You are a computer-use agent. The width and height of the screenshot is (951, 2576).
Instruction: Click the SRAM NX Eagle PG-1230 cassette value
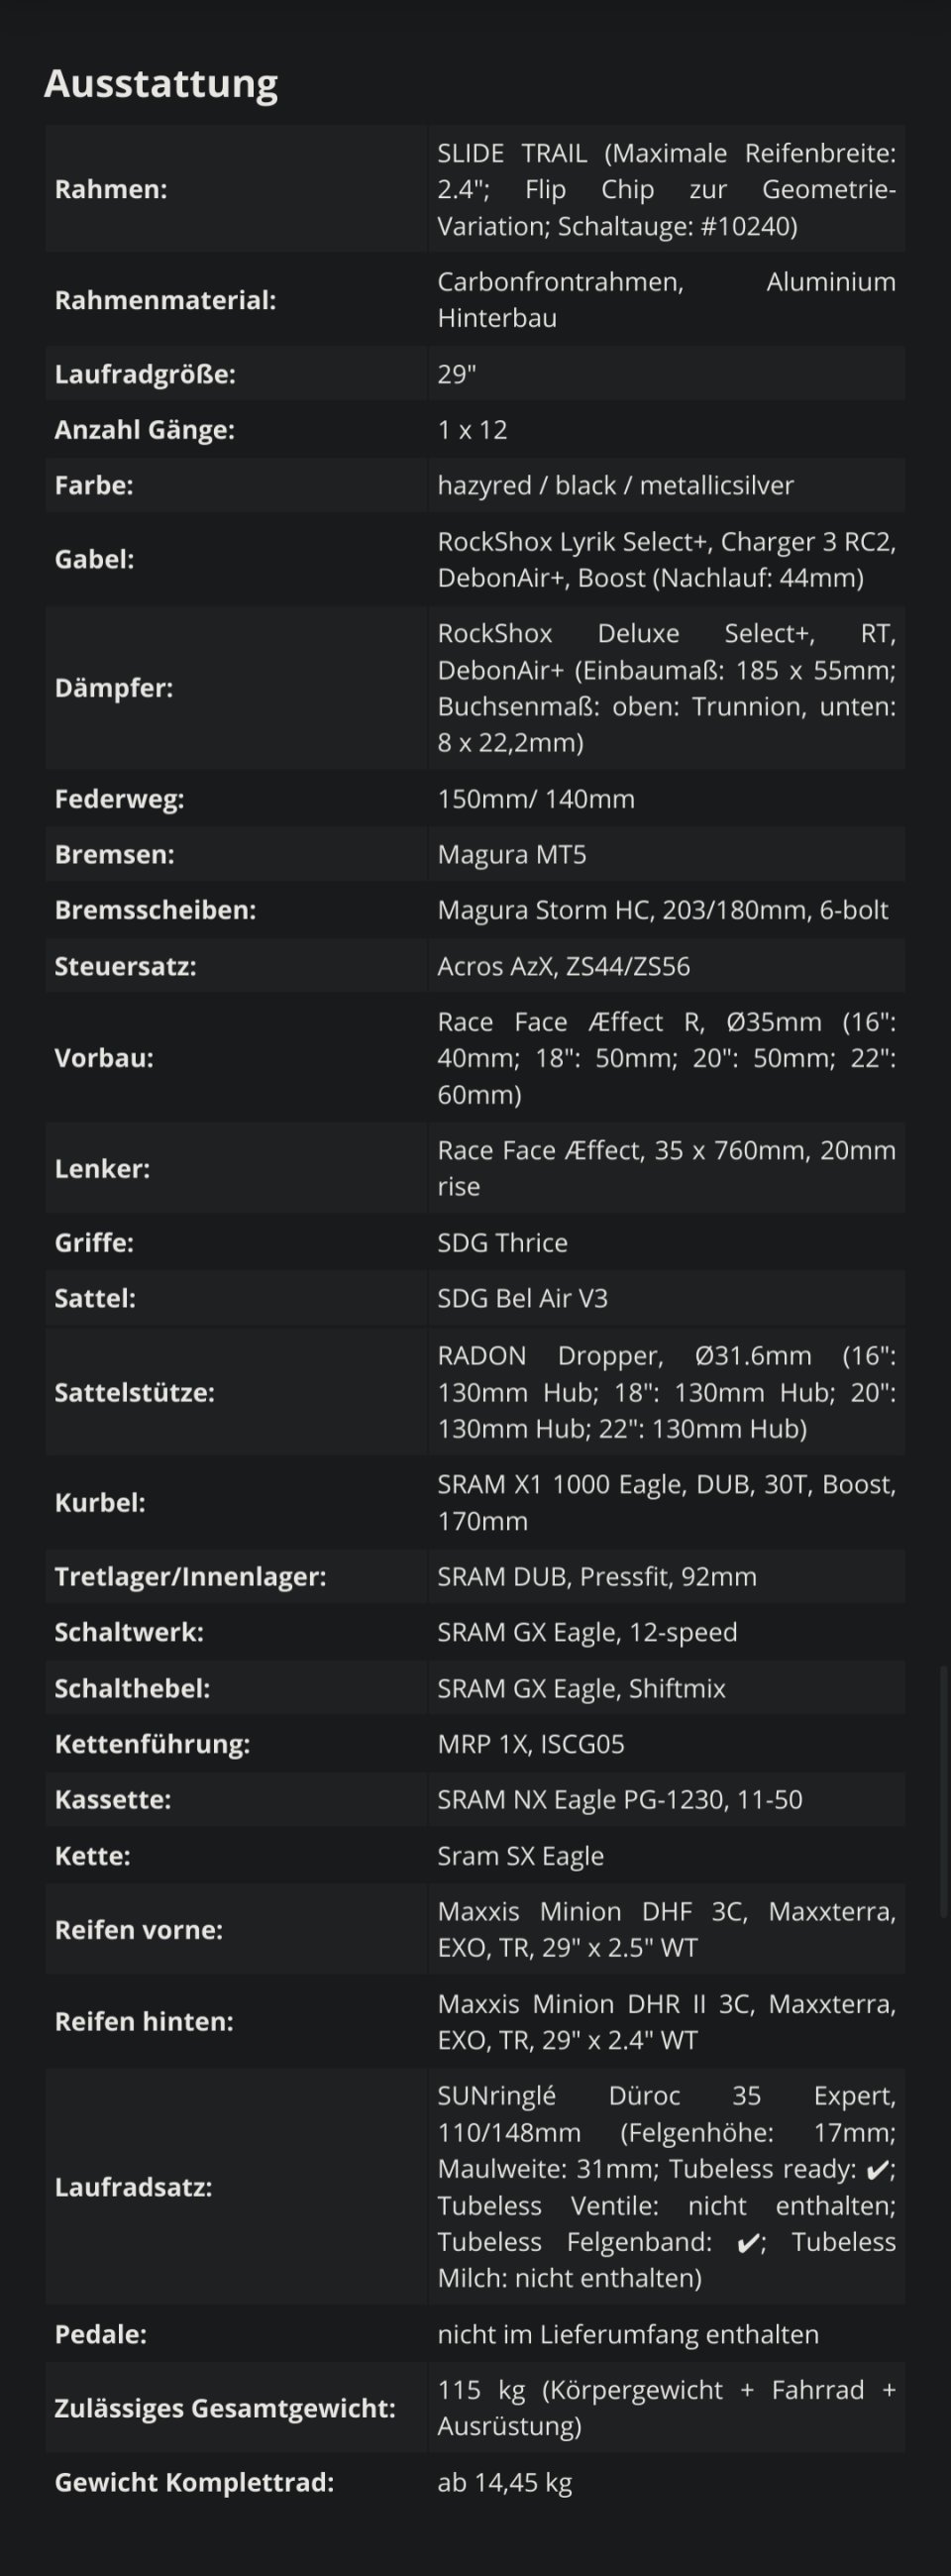620,1799
